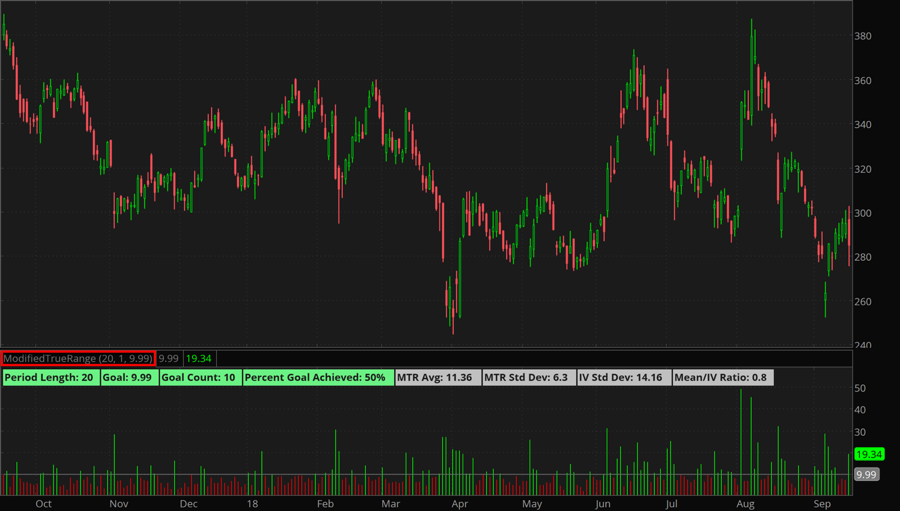Click the green 19.34 value in study header
The image size is (900, 511).
(x=199, y=358)
